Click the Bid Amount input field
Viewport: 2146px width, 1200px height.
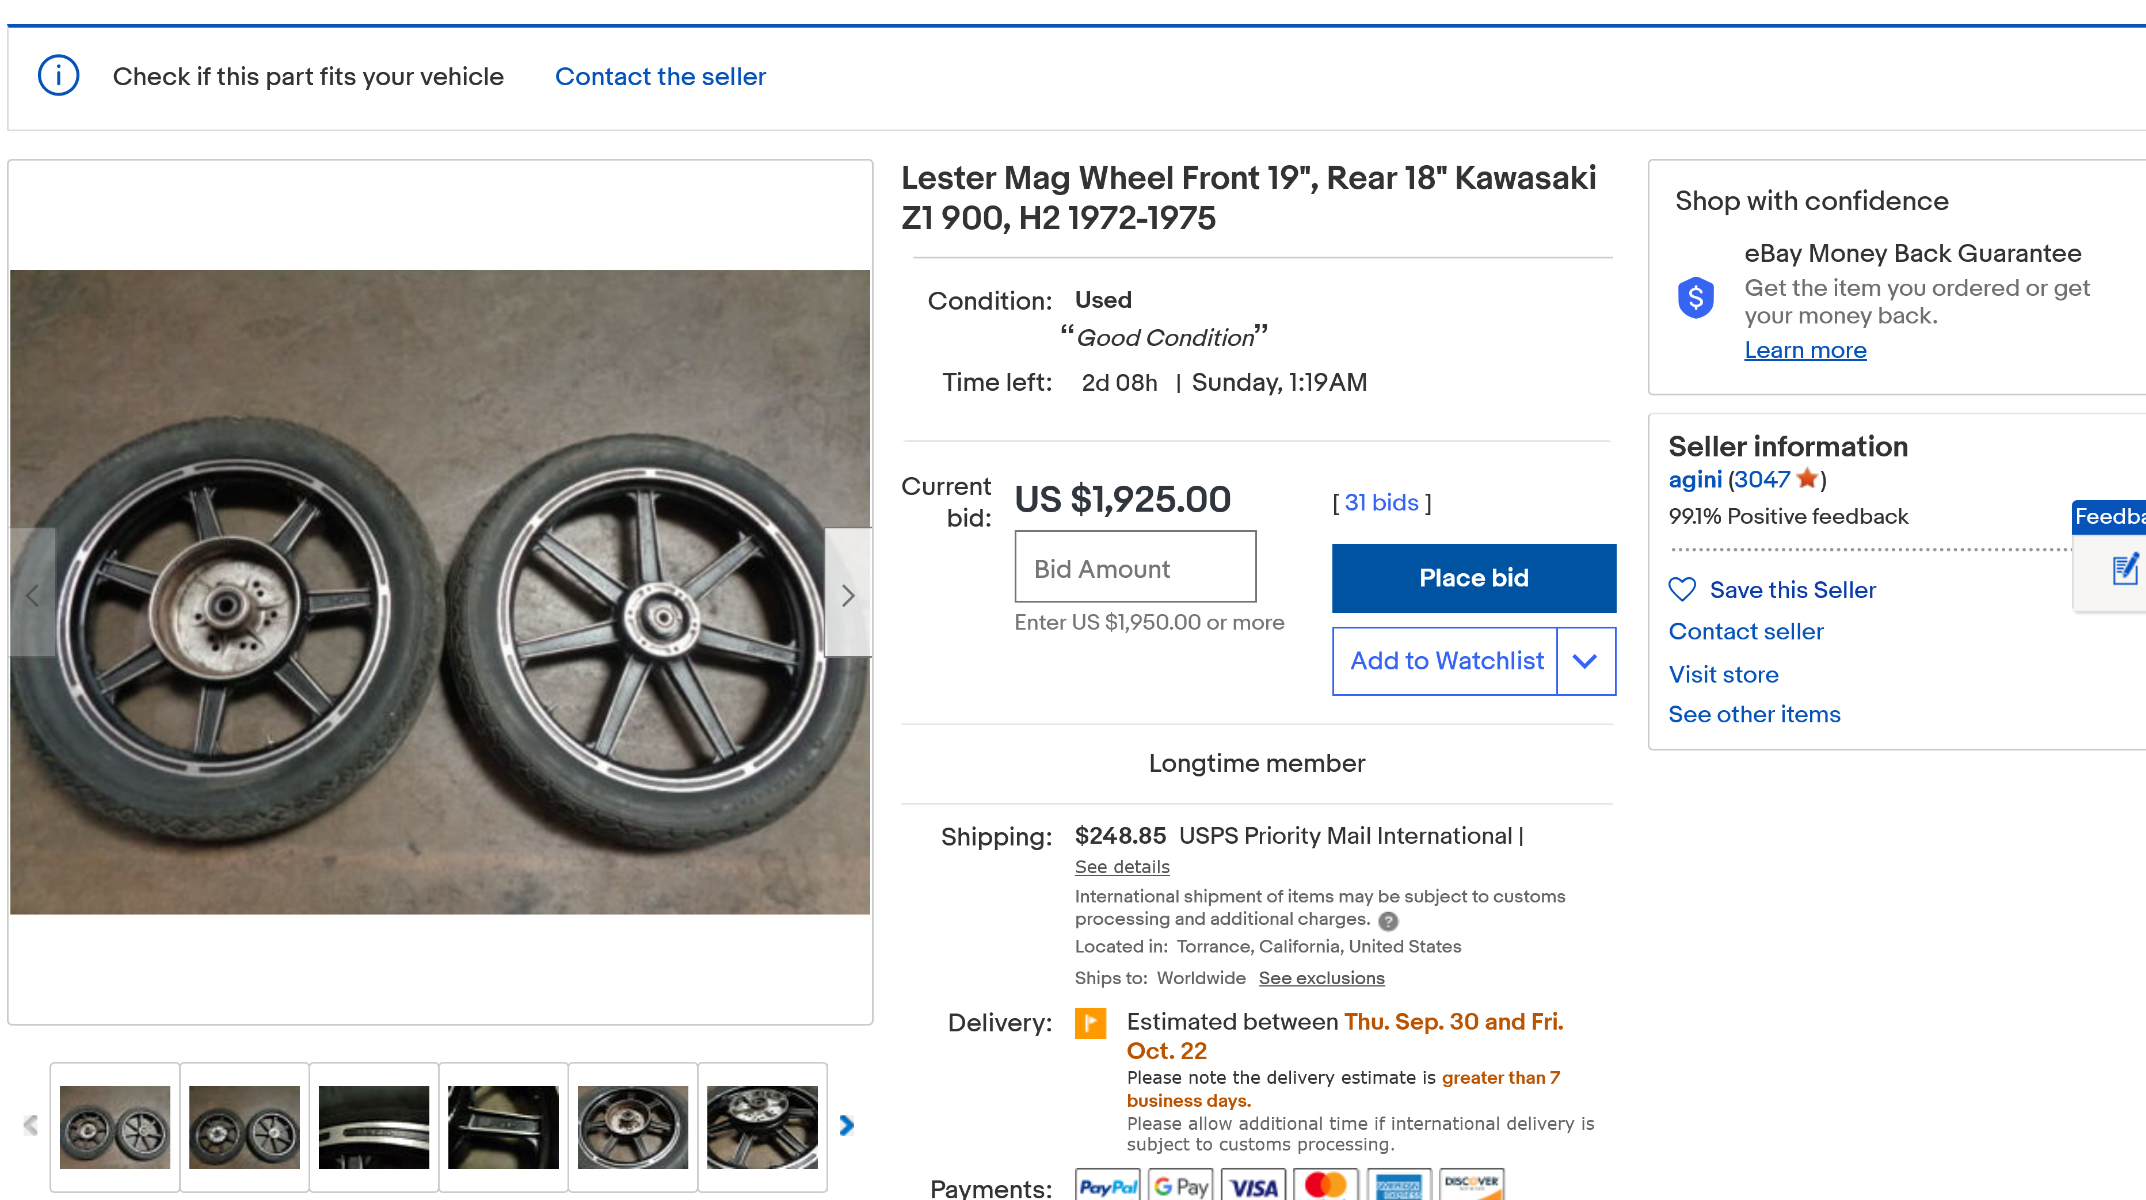(1135, 568)
